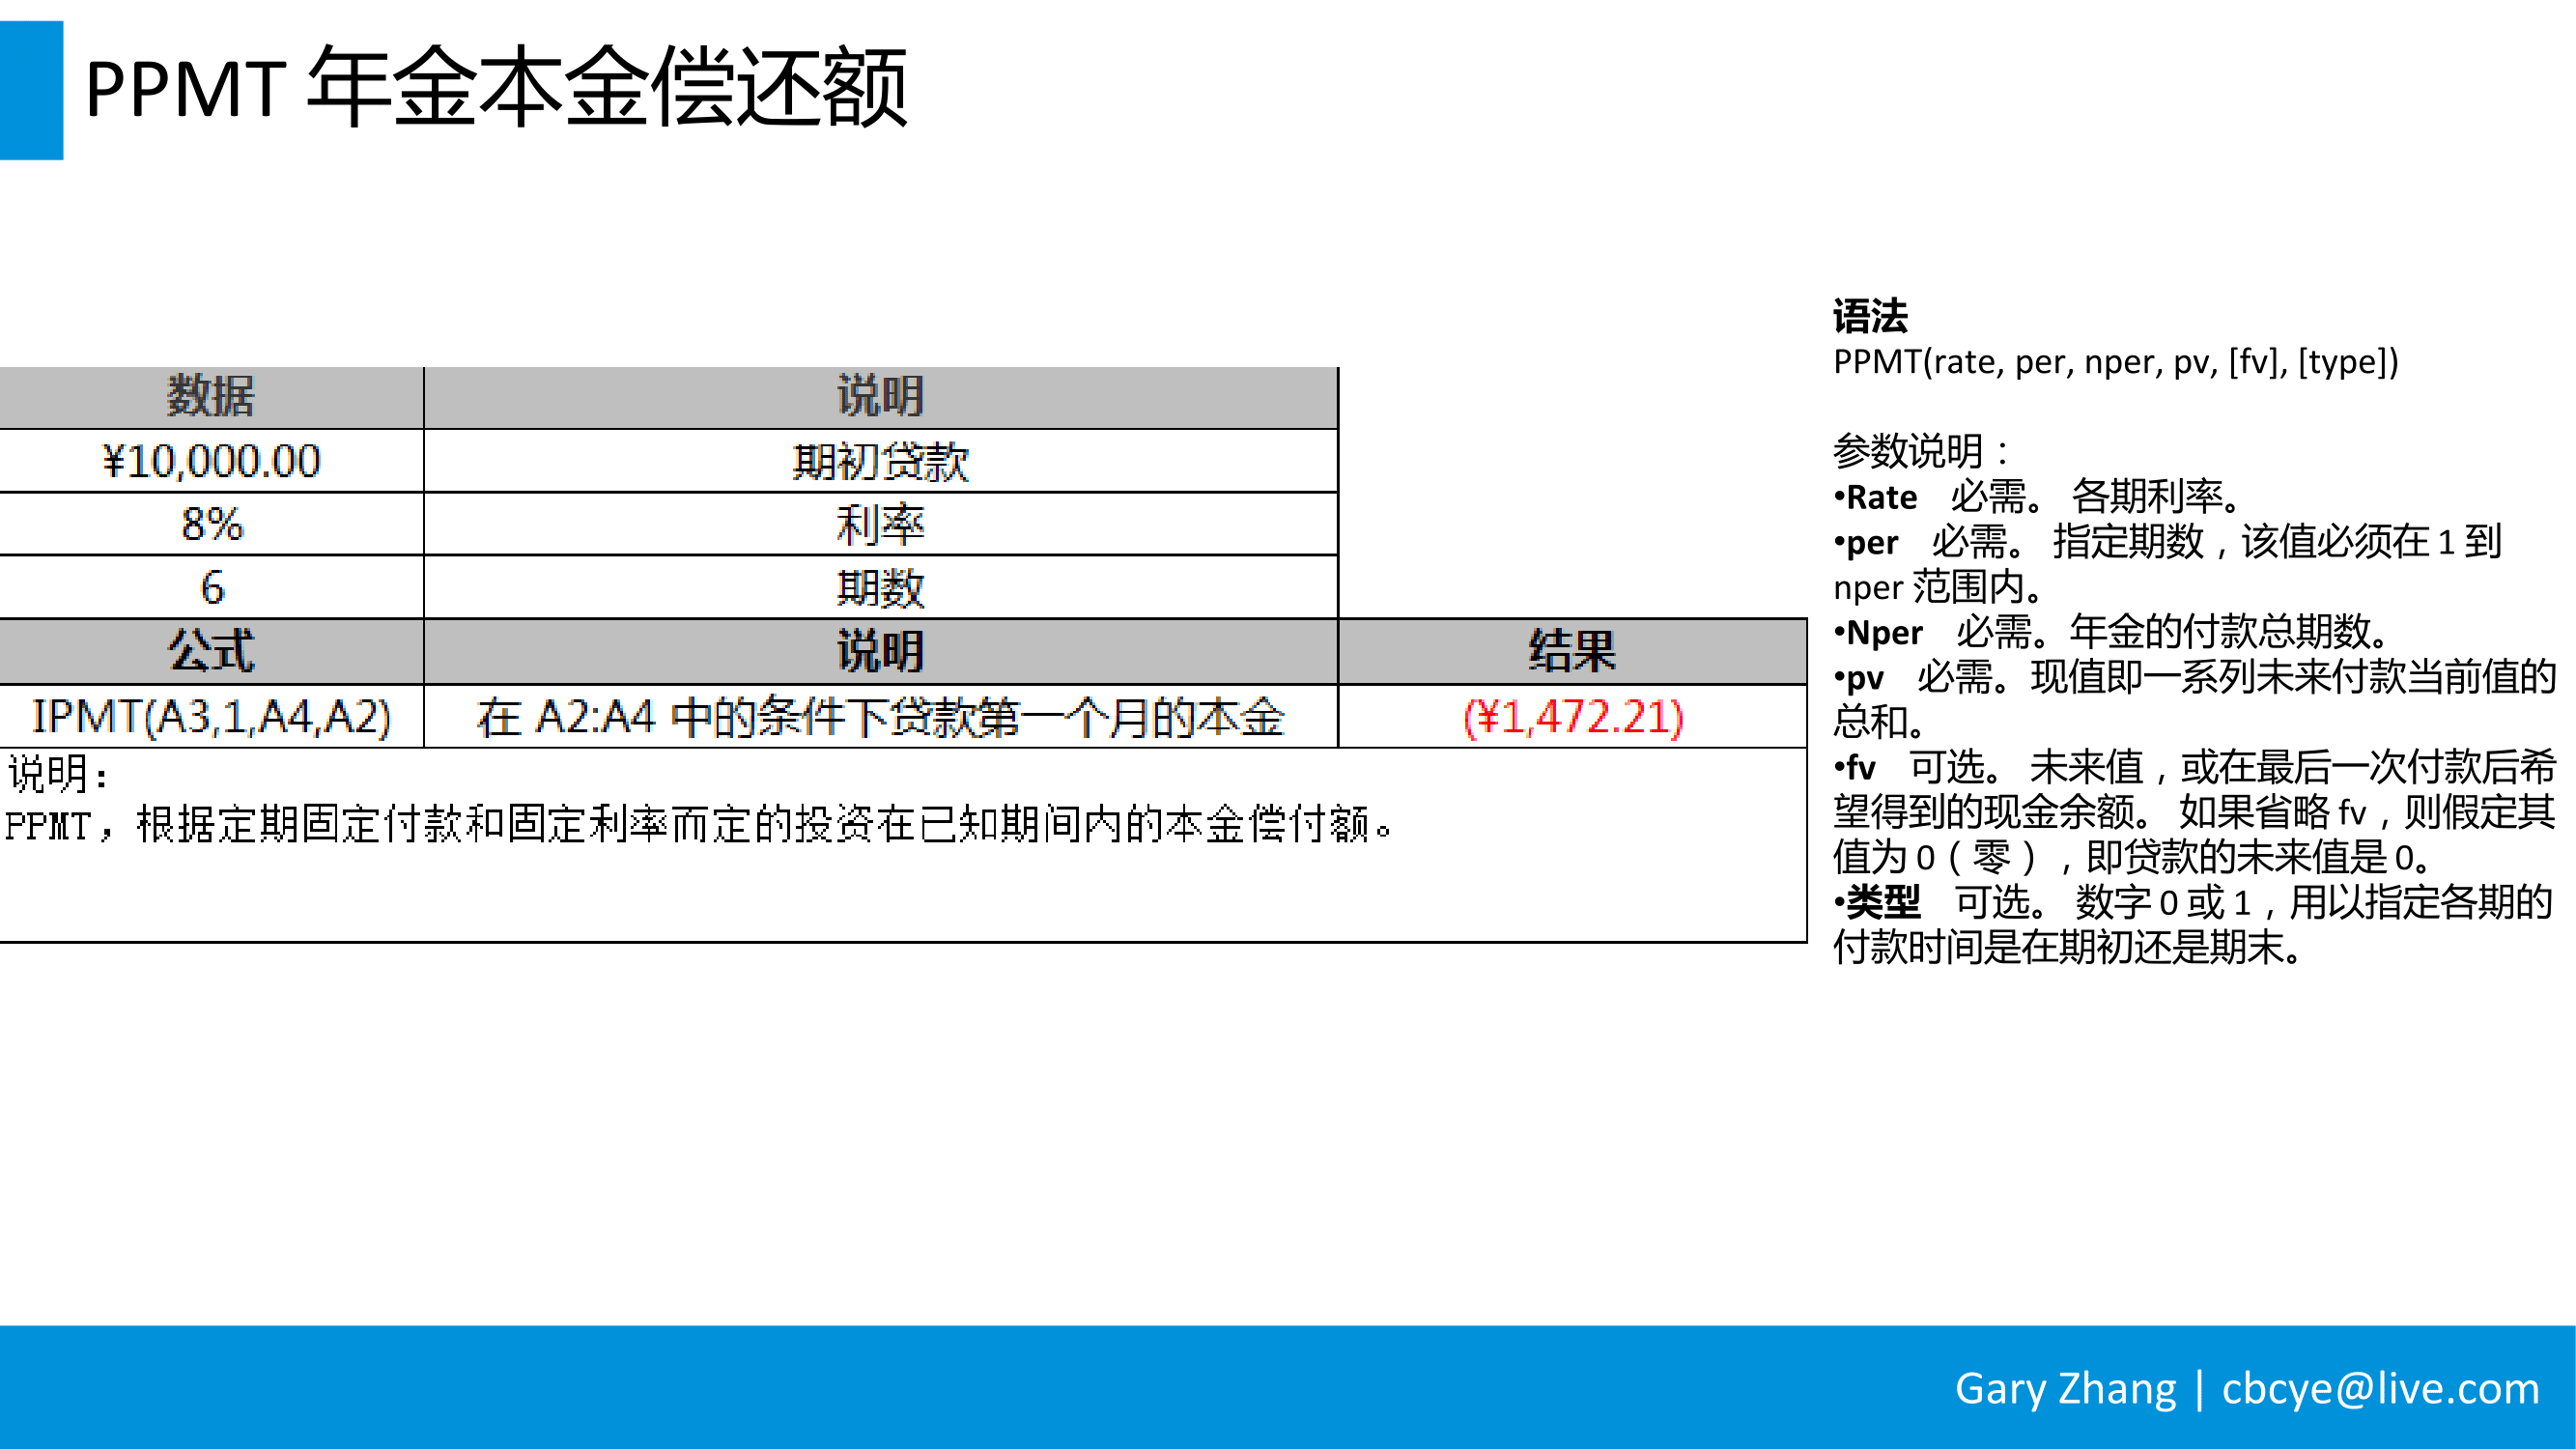2576x1449 pixels.
Task: Click the '¥10,000.00' data cell
Action: 211,461
